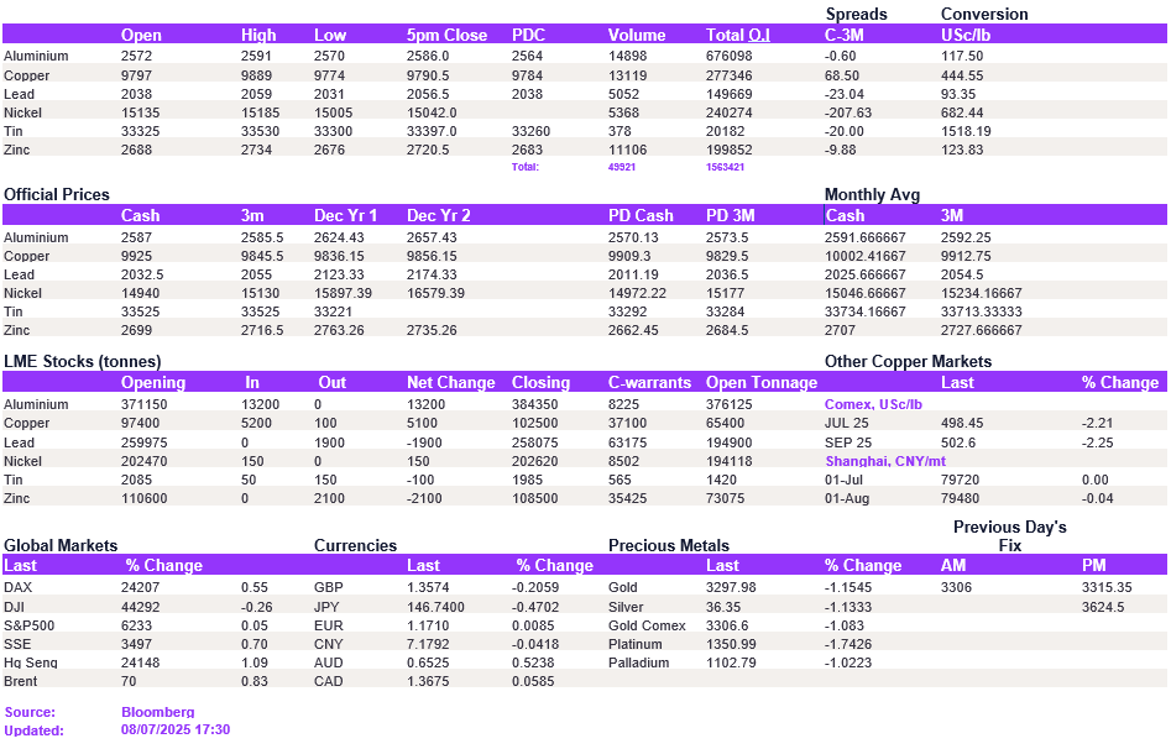
Task: Select Tin PD Cash value 33292
Action: (x=627, y=312)
